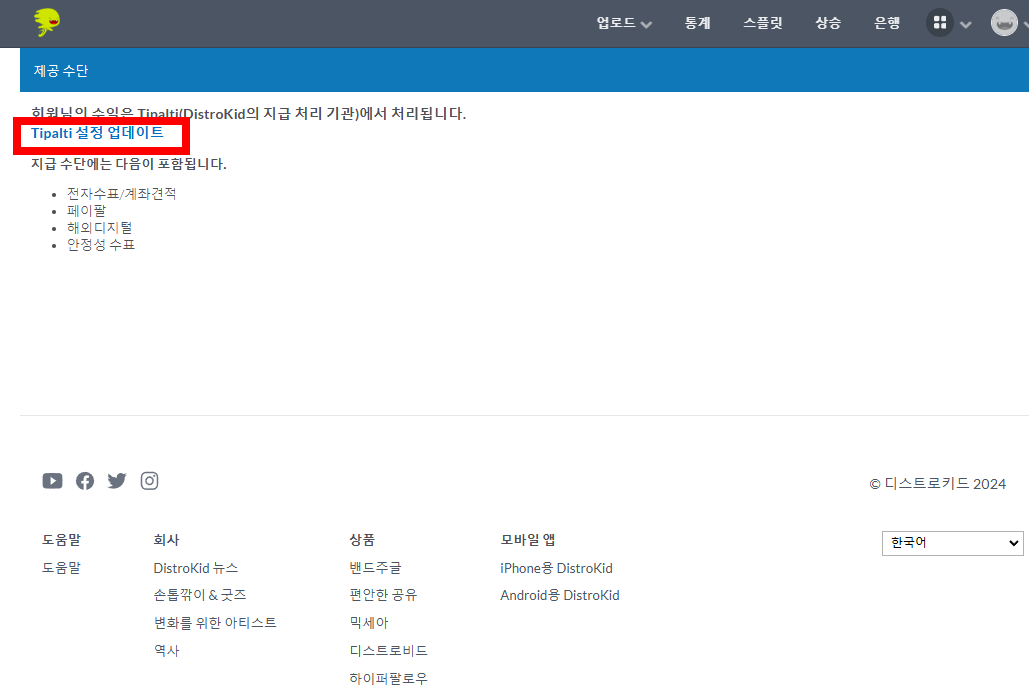The height and width of the screenshot is (689, 1029).
Task: Open the Twitter social icon
Action: tap(117, 481)
